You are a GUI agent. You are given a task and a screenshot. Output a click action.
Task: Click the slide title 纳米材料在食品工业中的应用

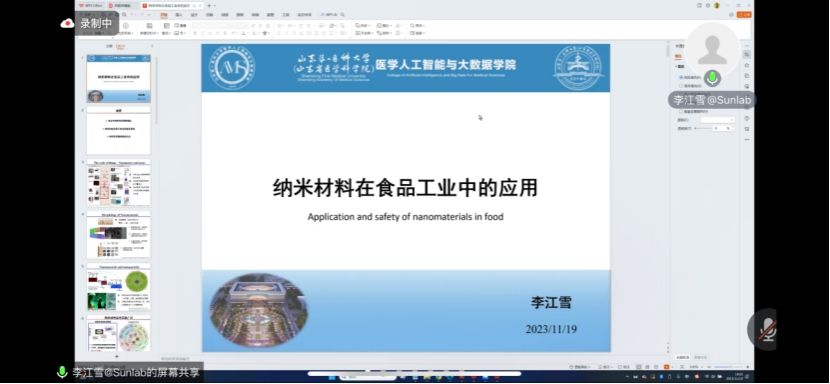pyautogui.click(x=405, y=188)
